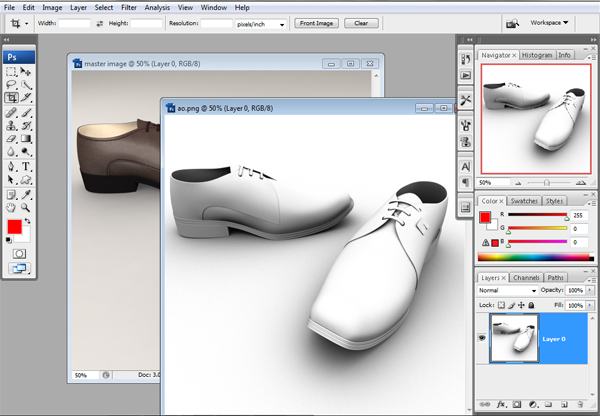Switch to the Paths tab

(555, 277)
